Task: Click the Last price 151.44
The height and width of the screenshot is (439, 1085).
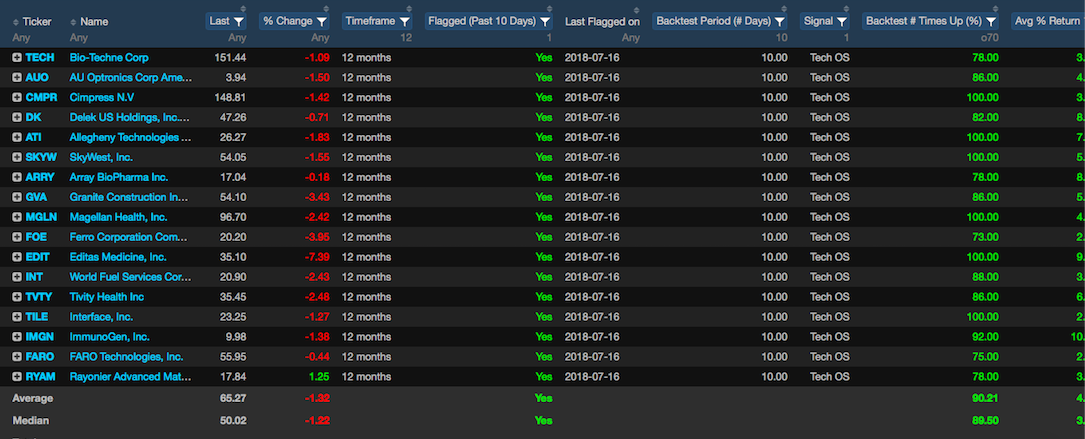Action: tap(231, 57)
